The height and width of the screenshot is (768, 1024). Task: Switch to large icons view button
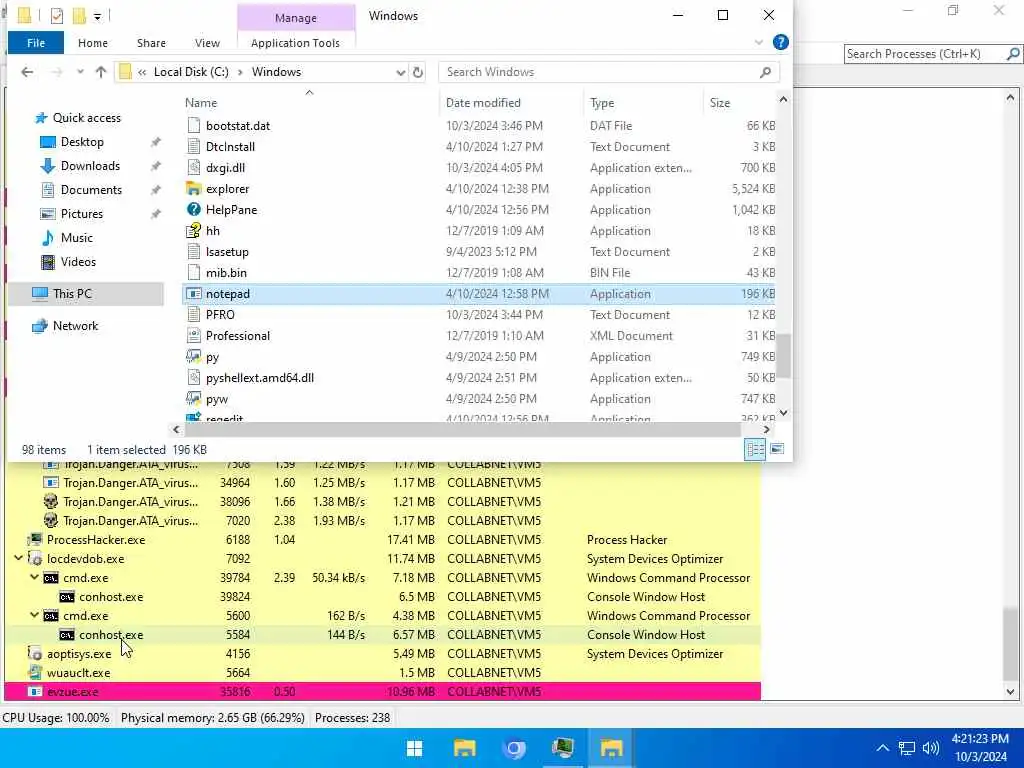point(777,449)
